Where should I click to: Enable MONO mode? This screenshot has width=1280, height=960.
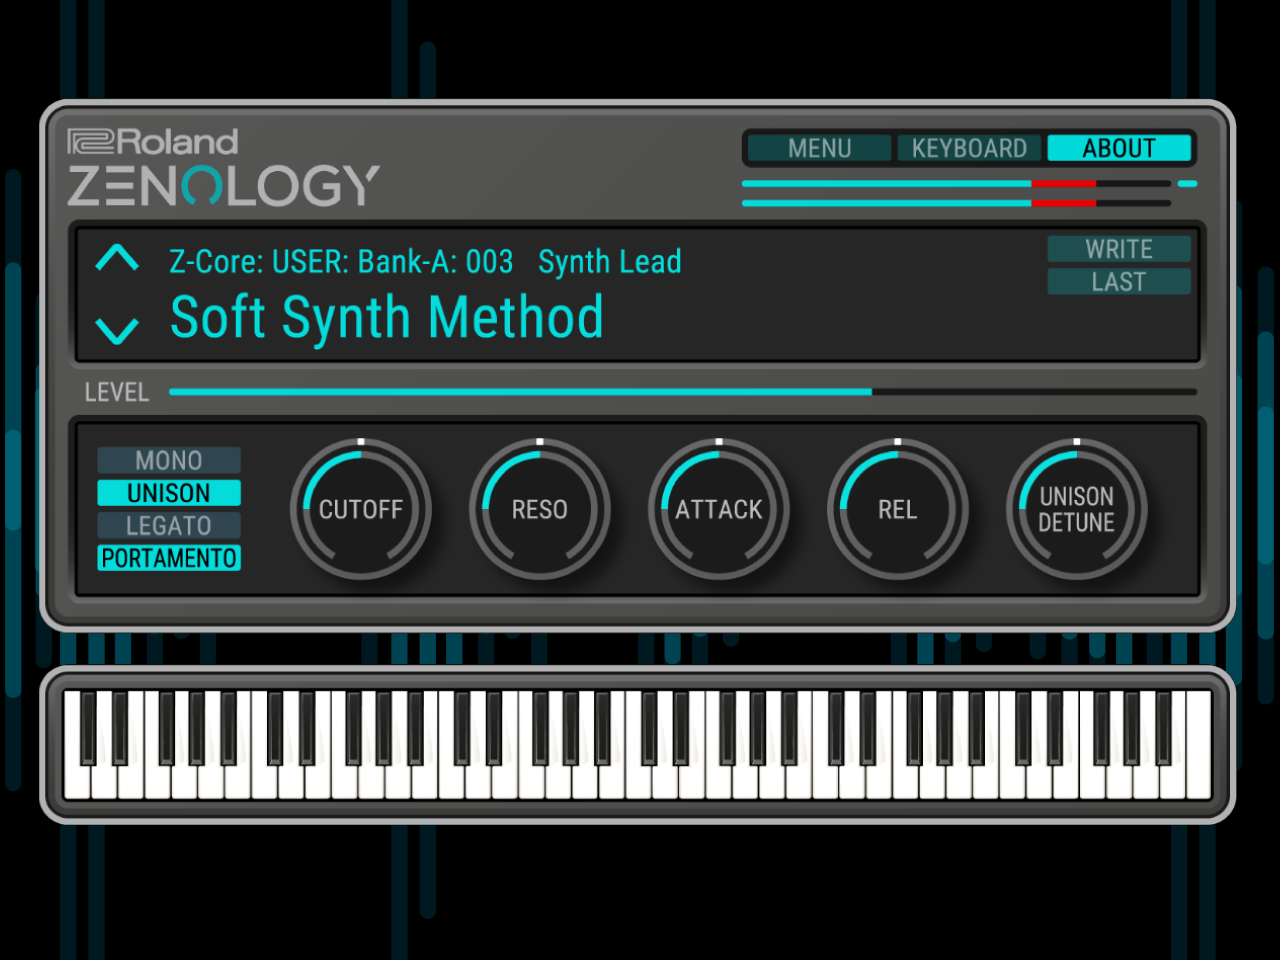tap(169, 460)
